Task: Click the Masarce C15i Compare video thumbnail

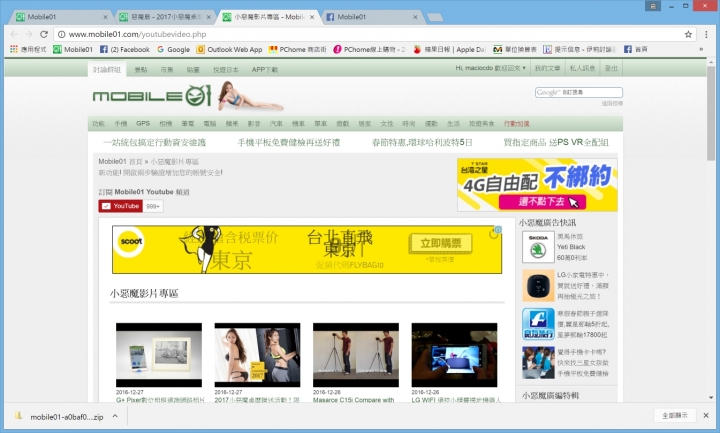Action: click(x=356, y=355)
